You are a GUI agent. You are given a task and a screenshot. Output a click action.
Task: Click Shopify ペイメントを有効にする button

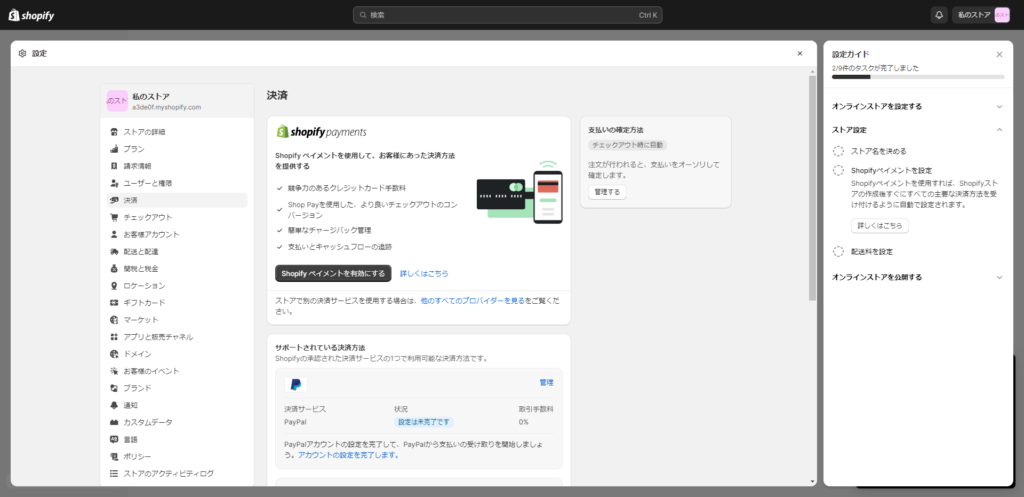pos(333,274)
